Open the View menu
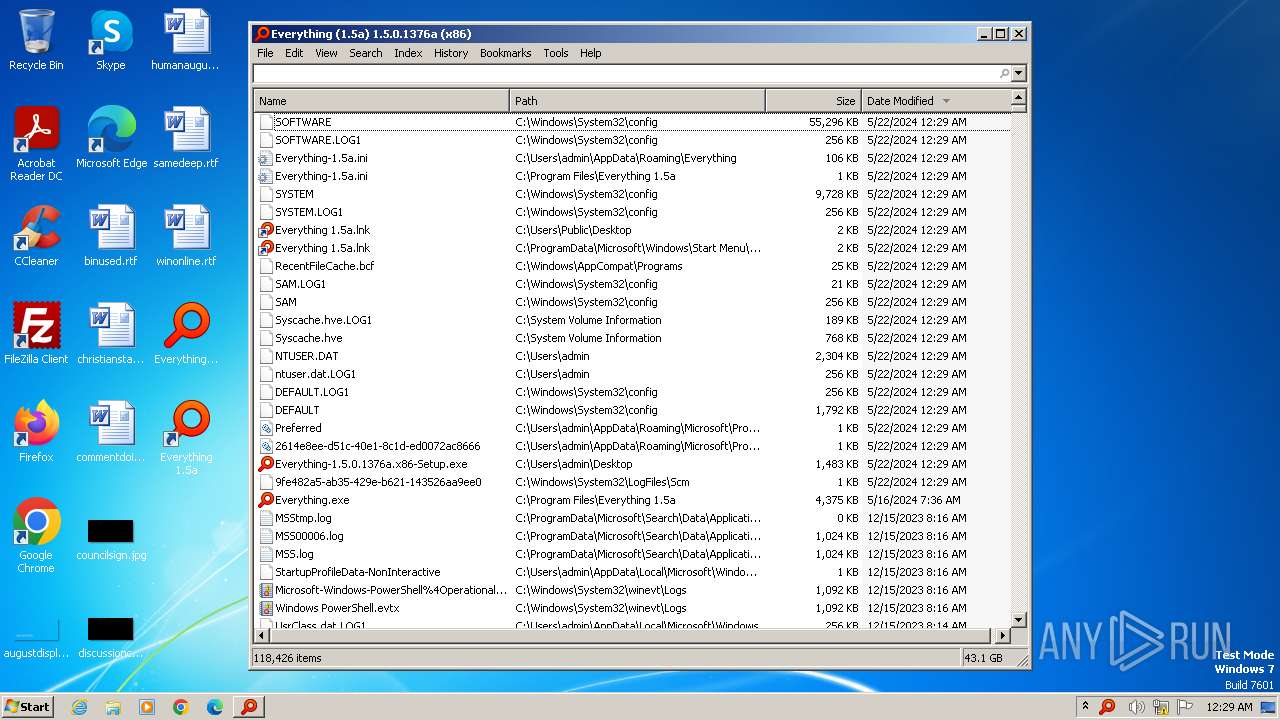 click(x=326, y=53)
